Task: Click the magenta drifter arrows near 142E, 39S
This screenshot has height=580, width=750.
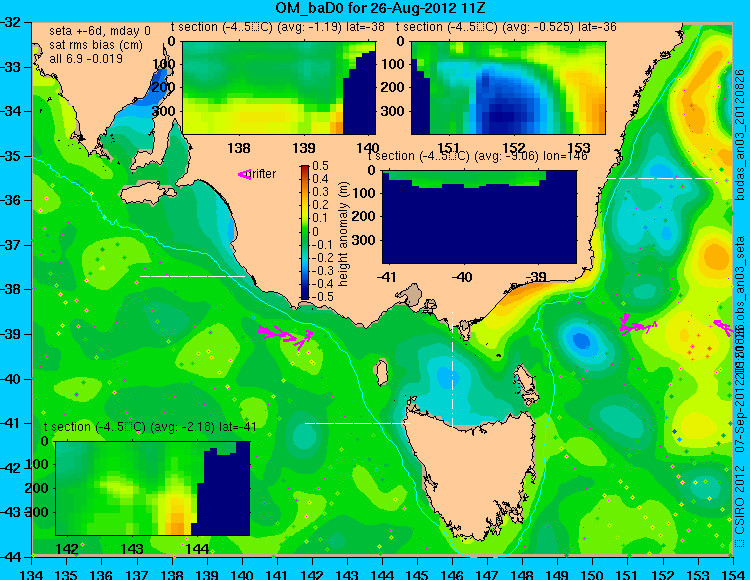Action: click(286, 337)
